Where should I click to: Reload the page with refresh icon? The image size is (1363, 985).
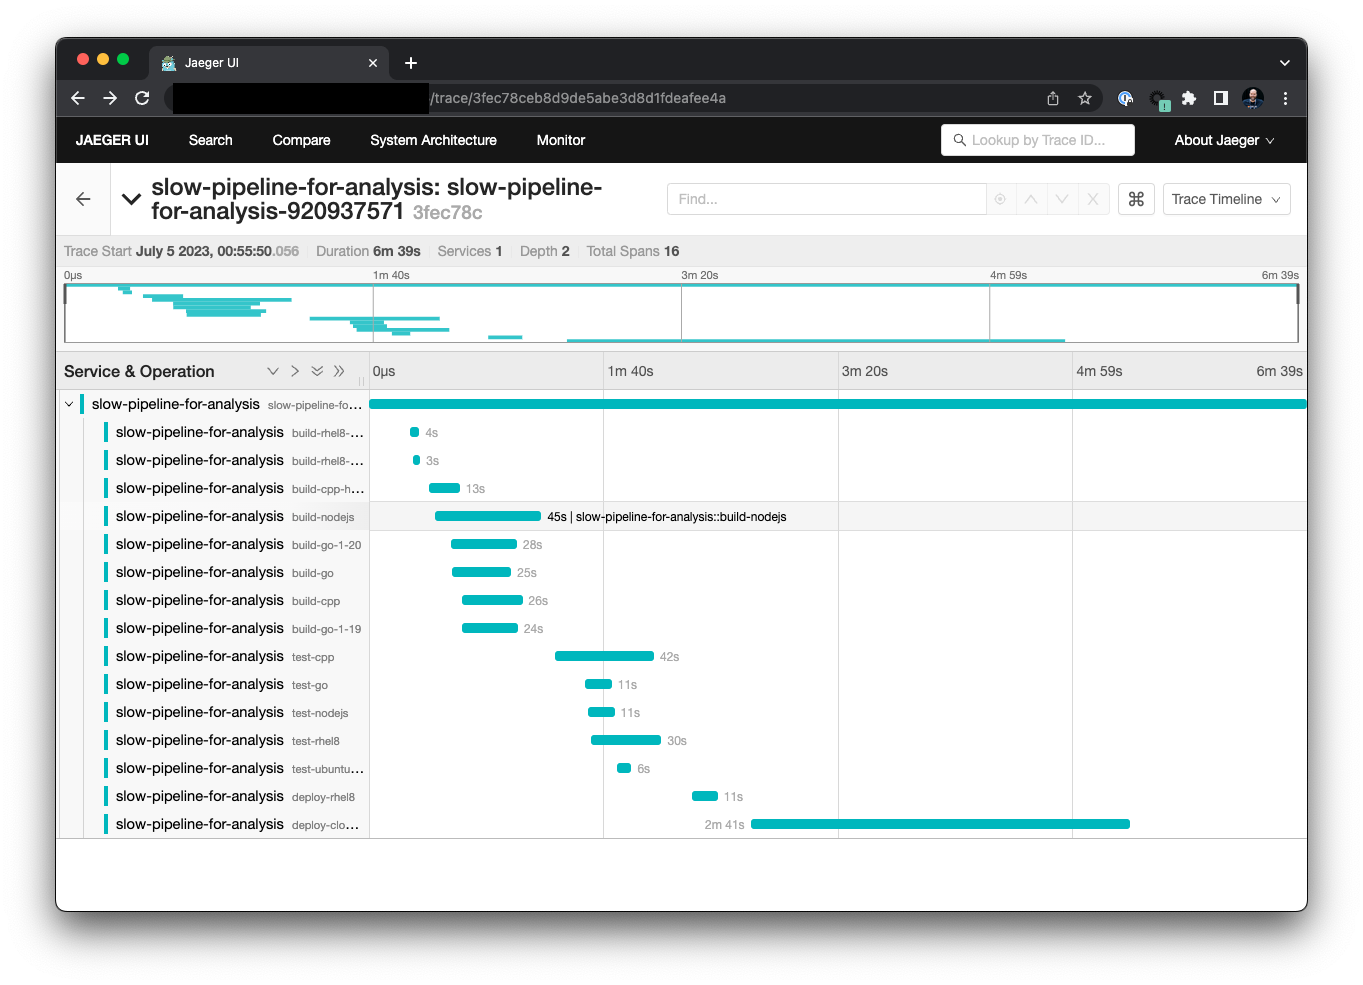click(142, 98)
